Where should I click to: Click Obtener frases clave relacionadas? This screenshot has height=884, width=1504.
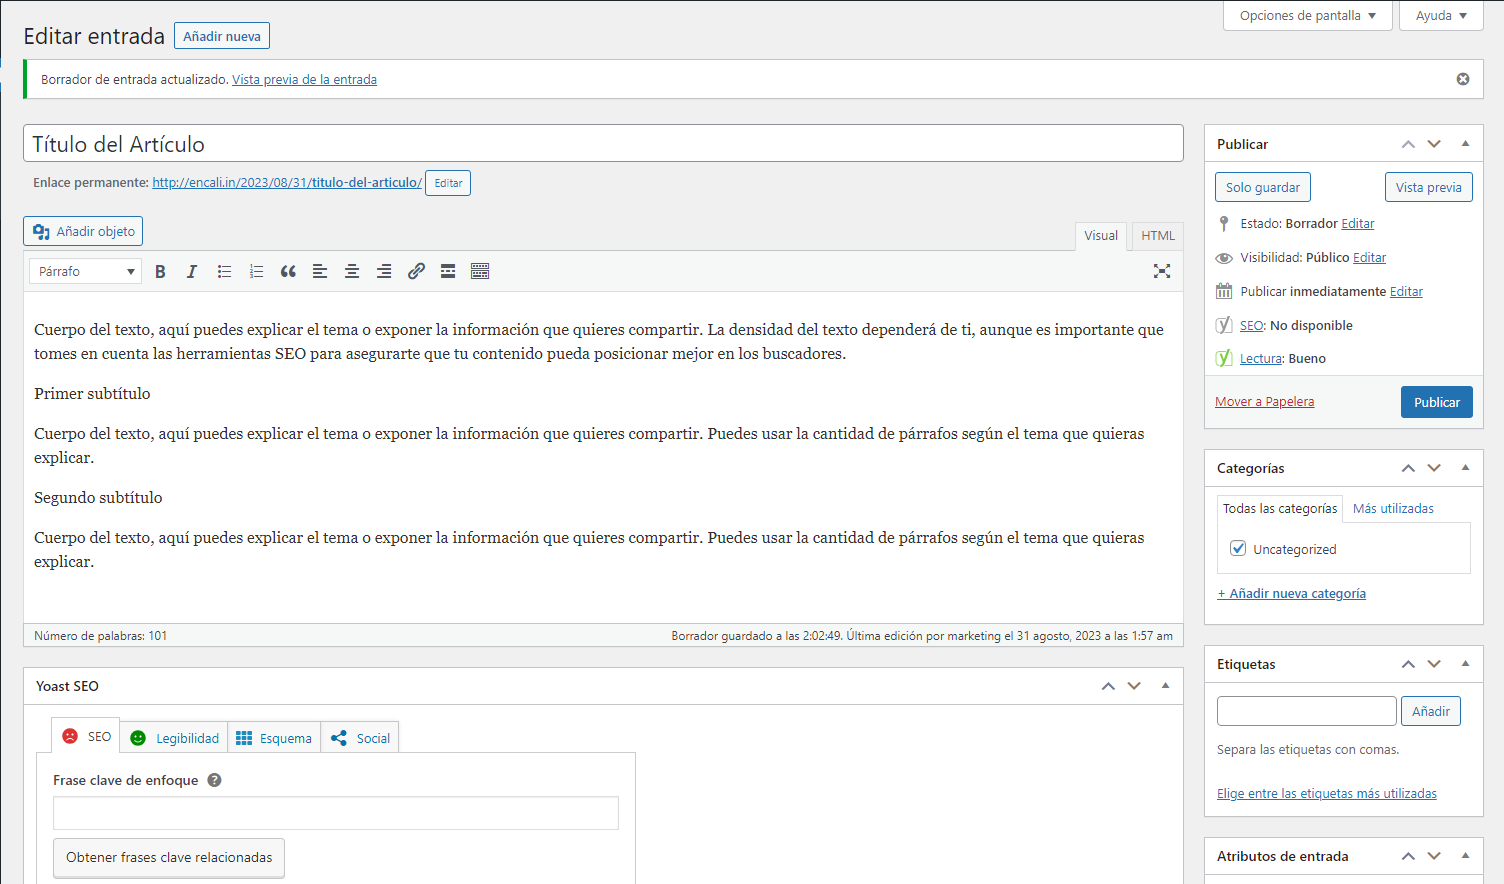(x=169, y=858)
